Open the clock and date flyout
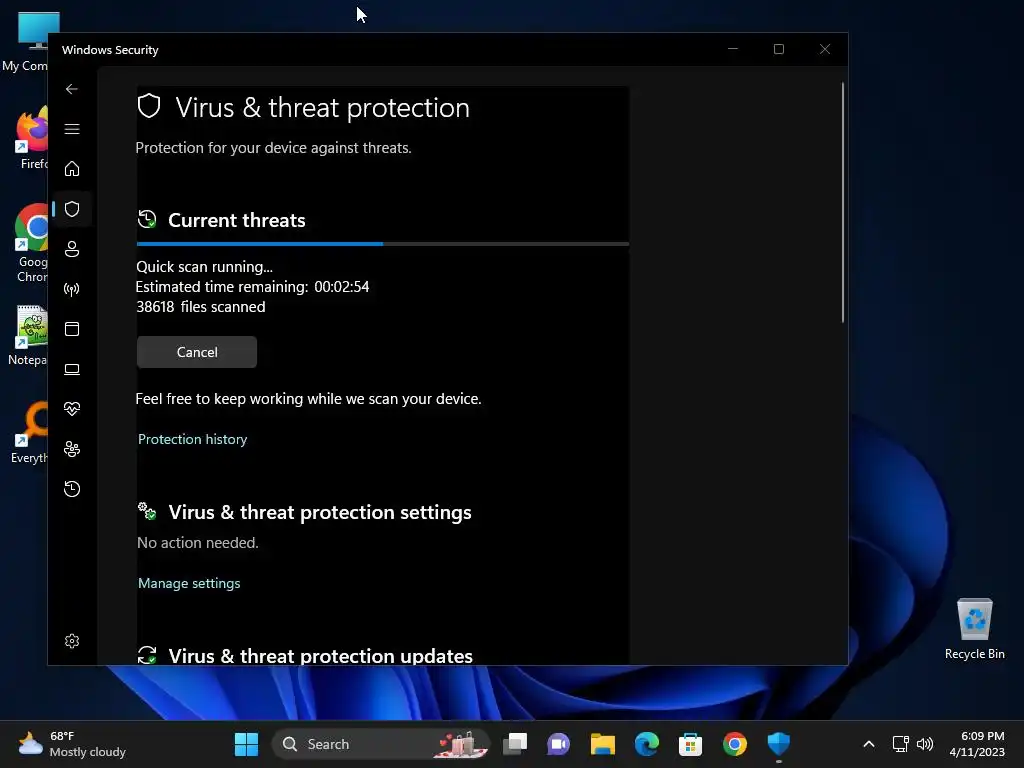Image resolution: width=1024 pixels, height=768 pixels. pyautogui.click(x=977, y=744)
